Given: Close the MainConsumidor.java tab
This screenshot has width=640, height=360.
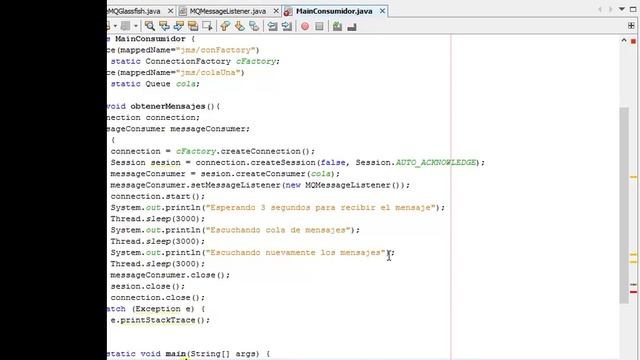Looking at the screenshot, I should click(382, 11).
